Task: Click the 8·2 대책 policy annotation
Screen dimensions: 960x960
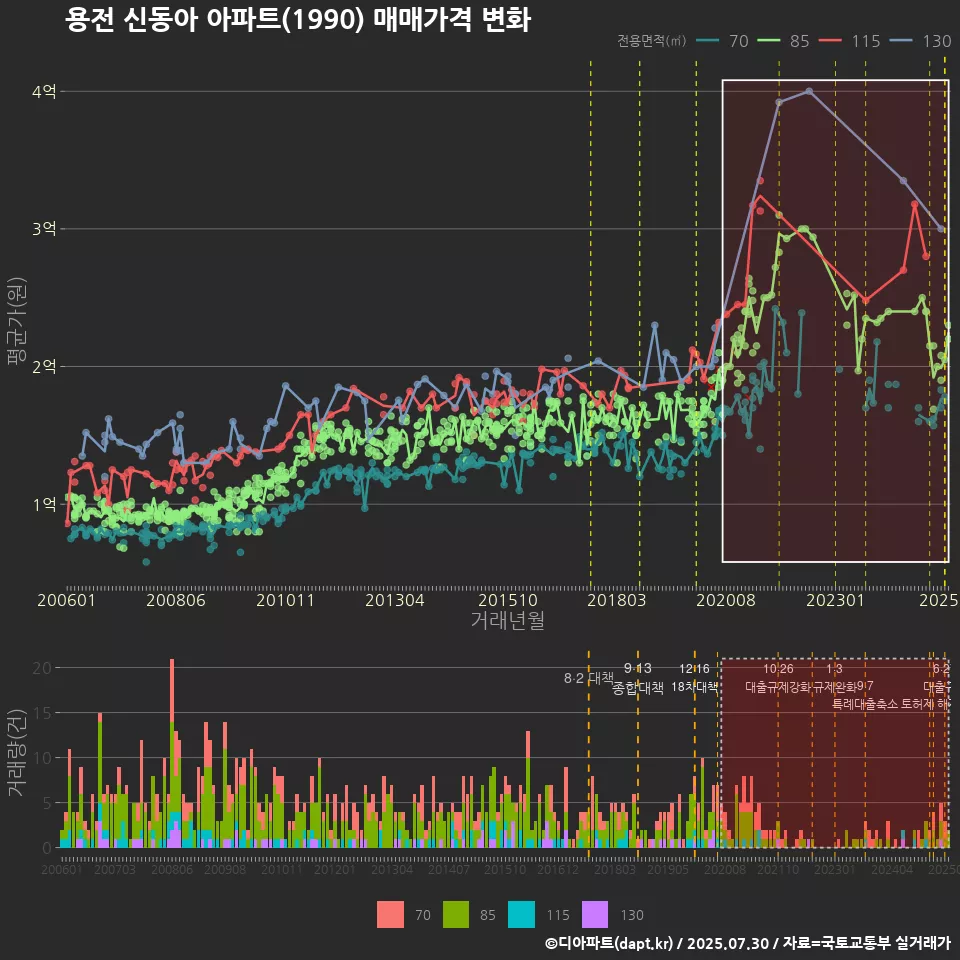Action: [589, 678]
